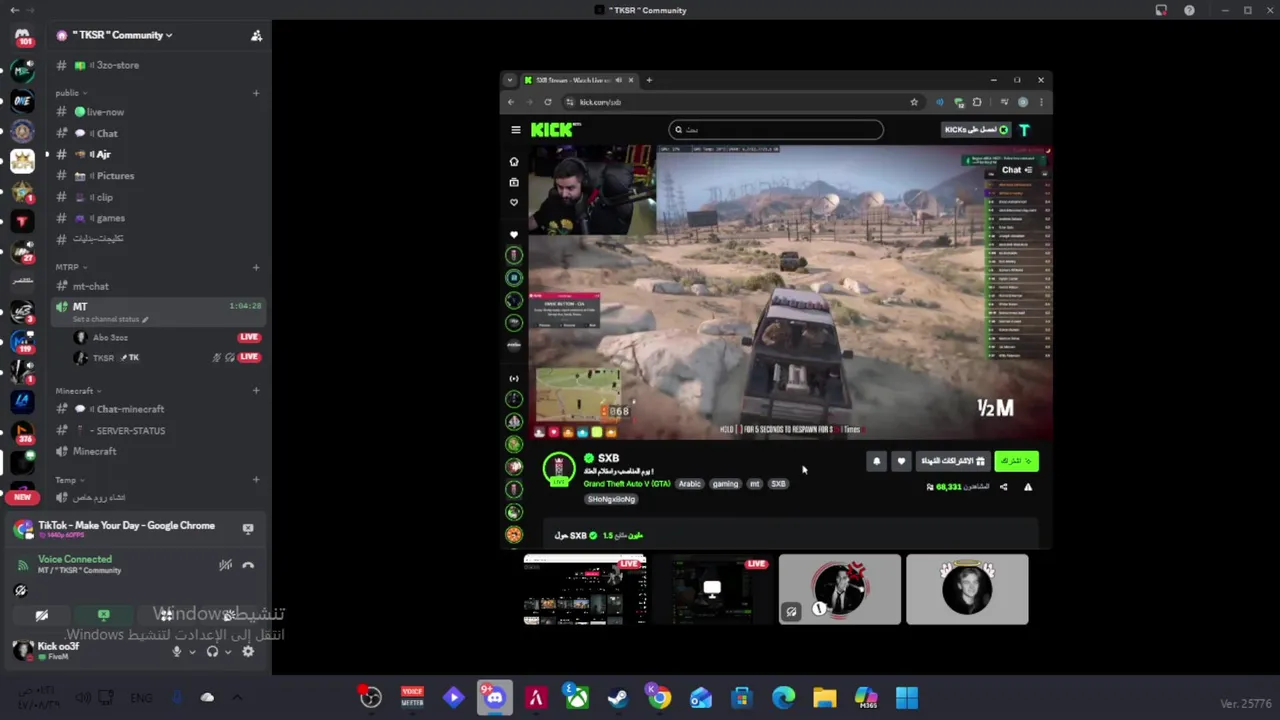The width and height of the screenshot is (1280, 720).
Task: Edit the MT channel status pencil
Action: 145,320
